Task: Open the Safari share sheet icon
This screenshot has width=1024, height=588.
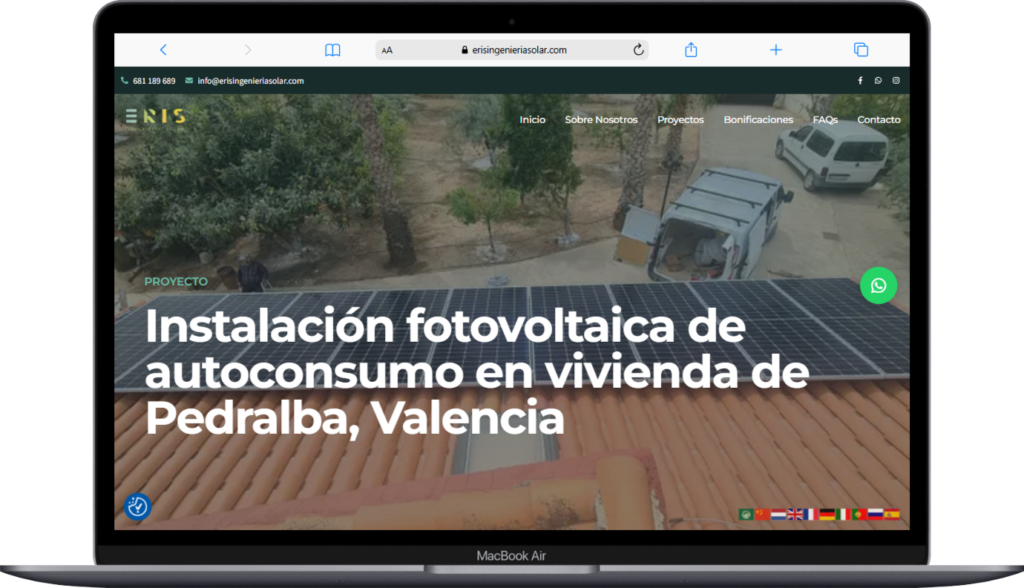Action: (691, 50)
